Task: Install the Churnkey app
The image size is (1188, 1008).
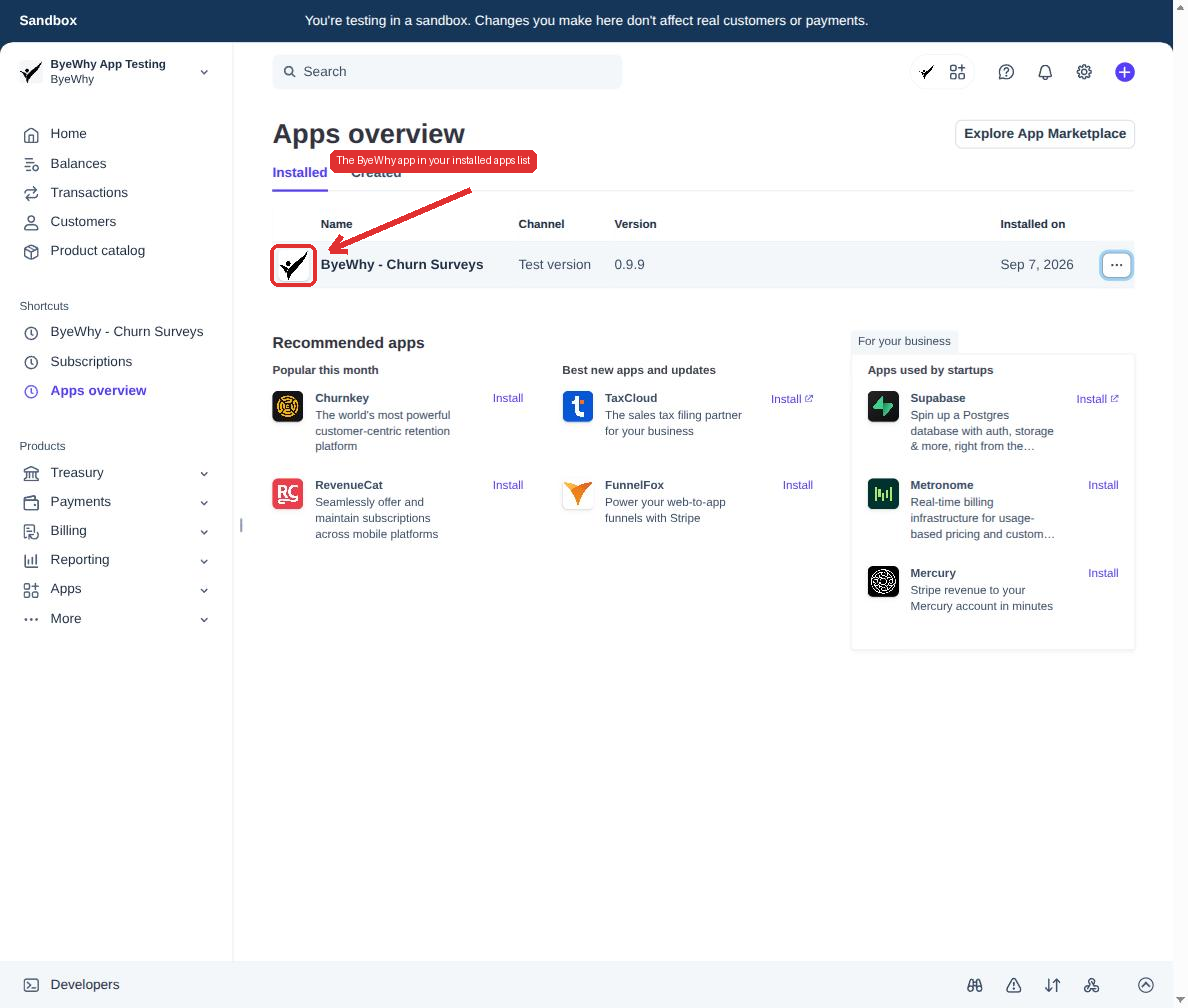Action: (x=508, y=399)
